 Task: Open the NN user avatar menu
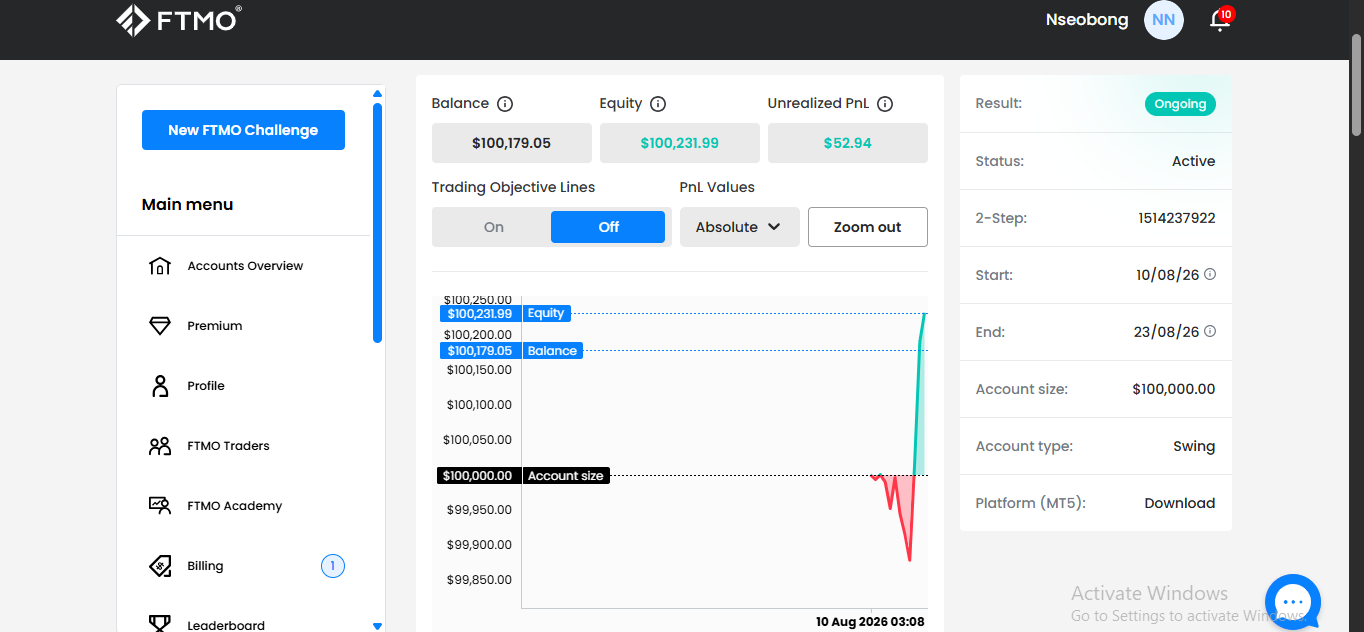click(x=1163, y=20)
